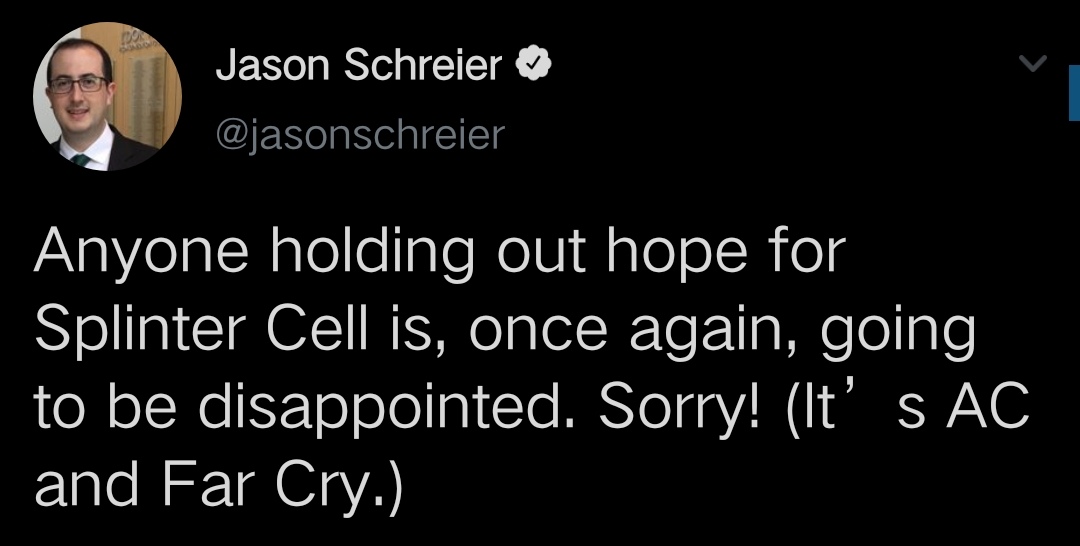1080x546 pixels.
Task: Click the word "Anyone" starting the tweet
Action: point(141,252)
